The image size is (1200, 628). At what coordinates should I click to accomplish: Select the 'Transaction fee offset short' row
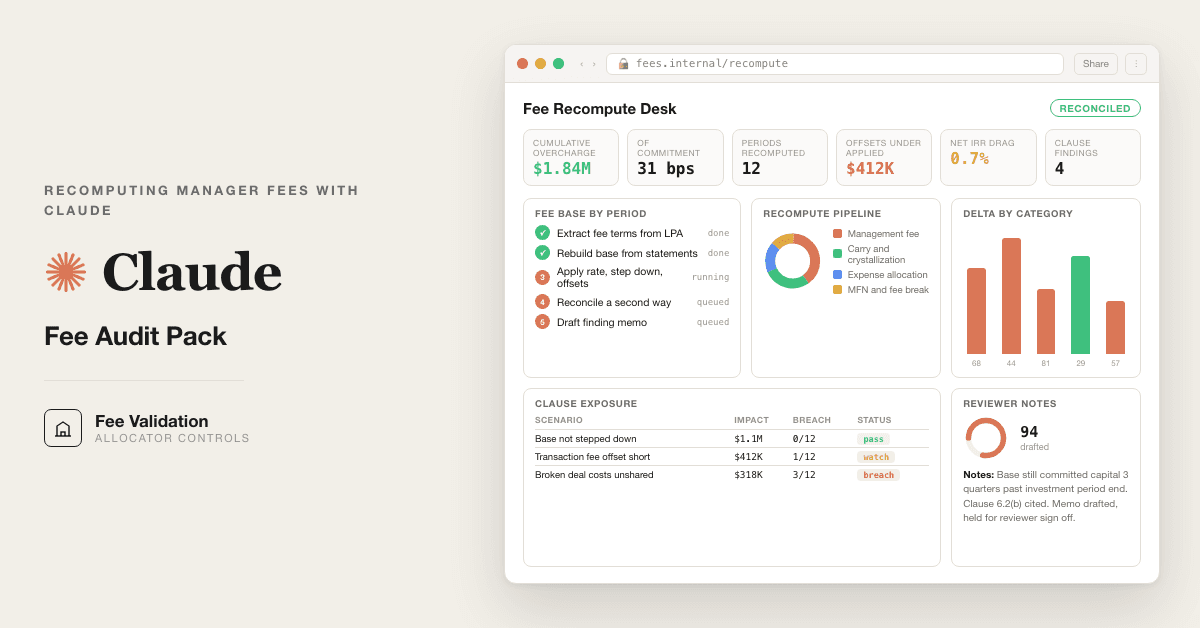732,457
